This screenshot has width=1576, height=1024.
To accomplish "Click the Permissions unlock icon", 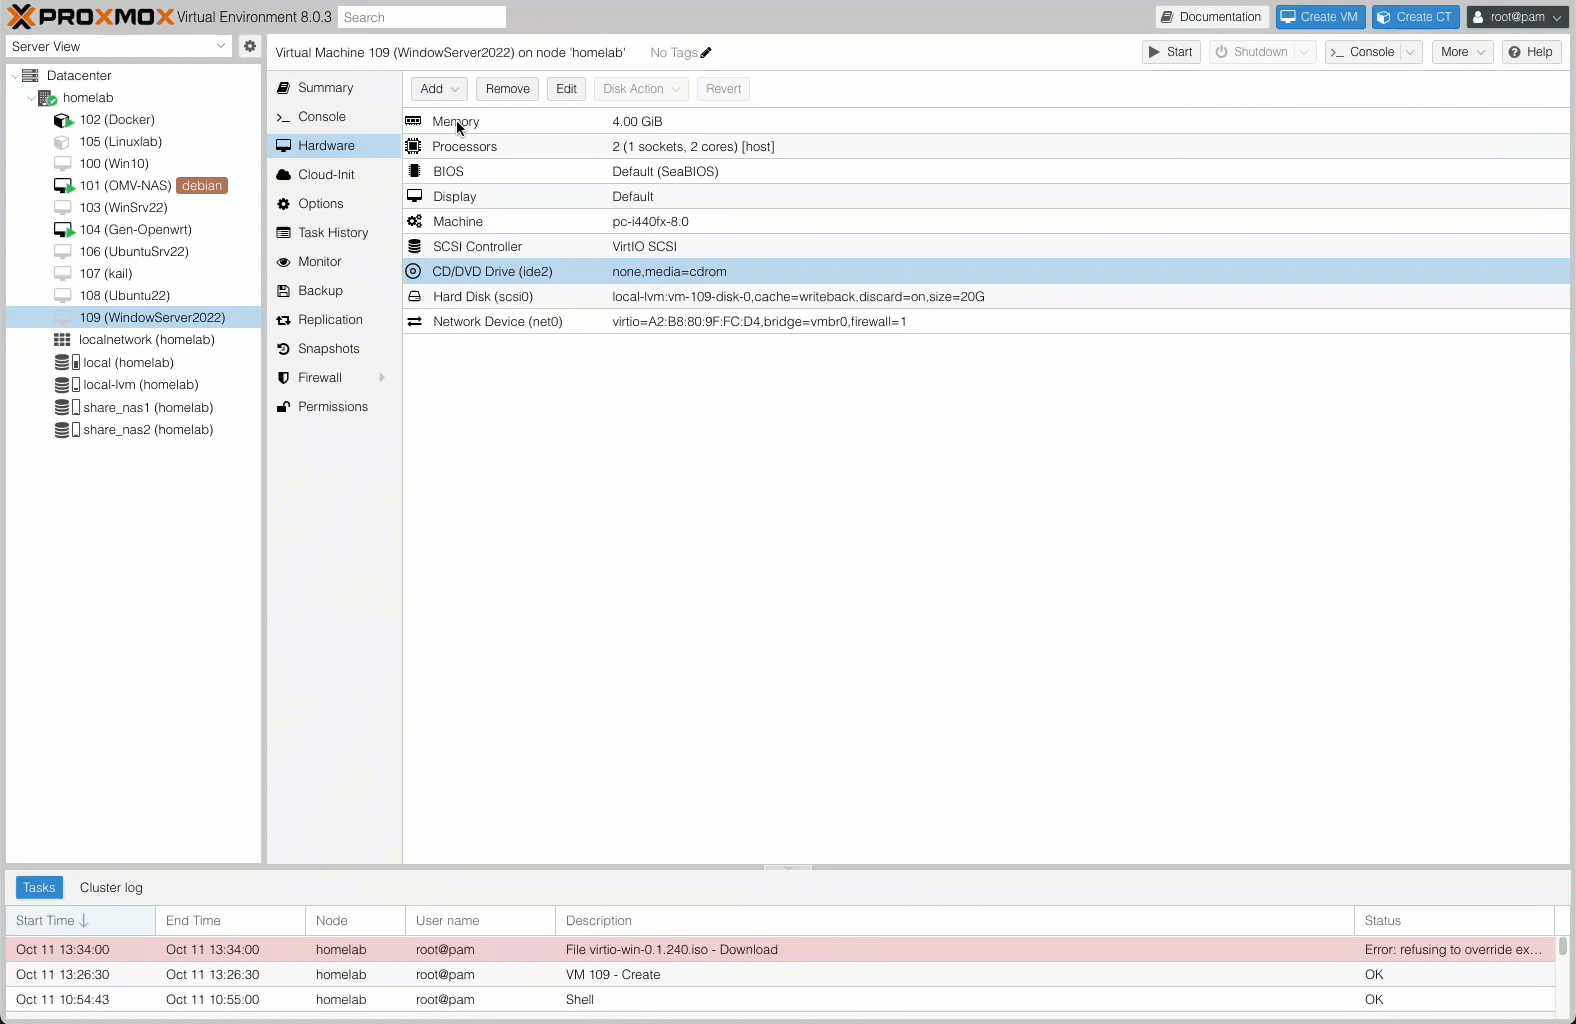I will 283,407.
